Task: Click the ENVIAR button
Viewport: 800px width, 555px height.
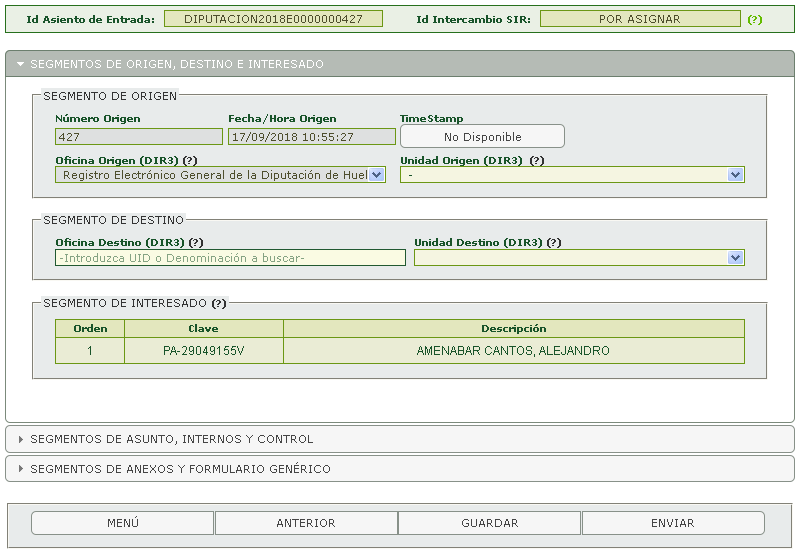Action: (x=673, y=523)
